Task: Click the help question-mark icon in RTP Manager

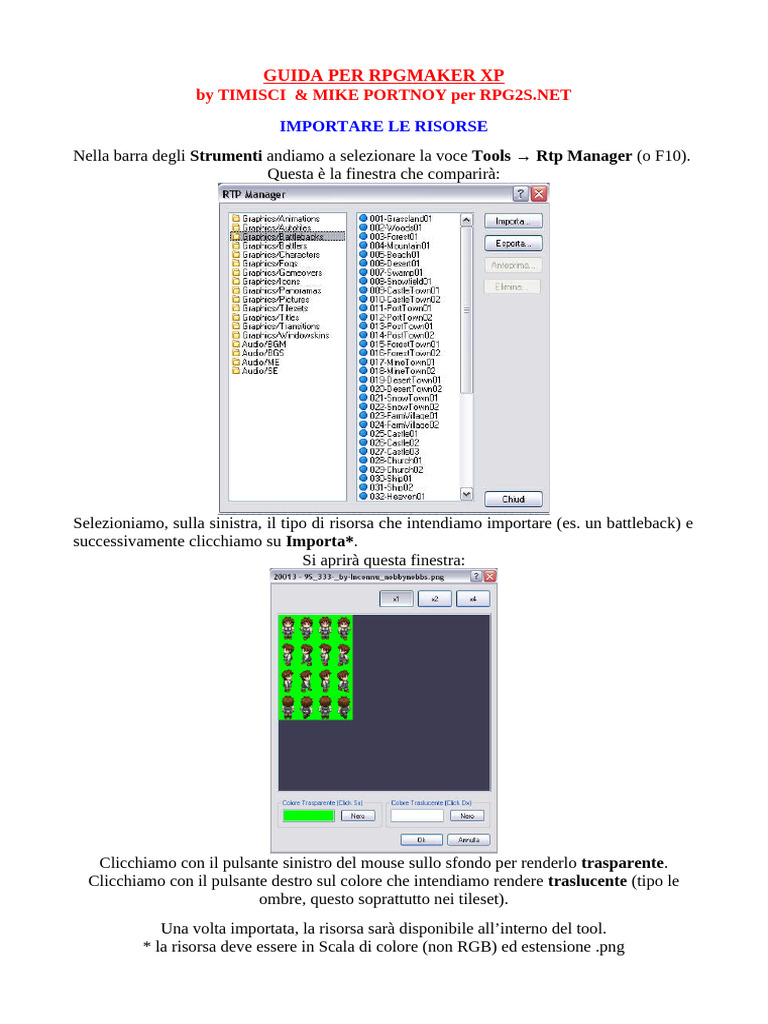Action: pos(520,194)
